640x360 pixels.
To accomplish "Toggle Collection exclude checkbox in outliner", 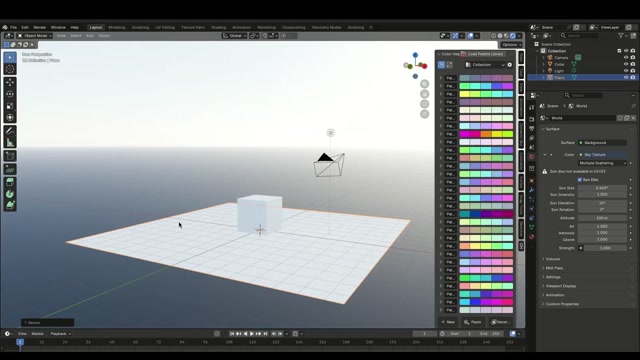I will [619, 51].
